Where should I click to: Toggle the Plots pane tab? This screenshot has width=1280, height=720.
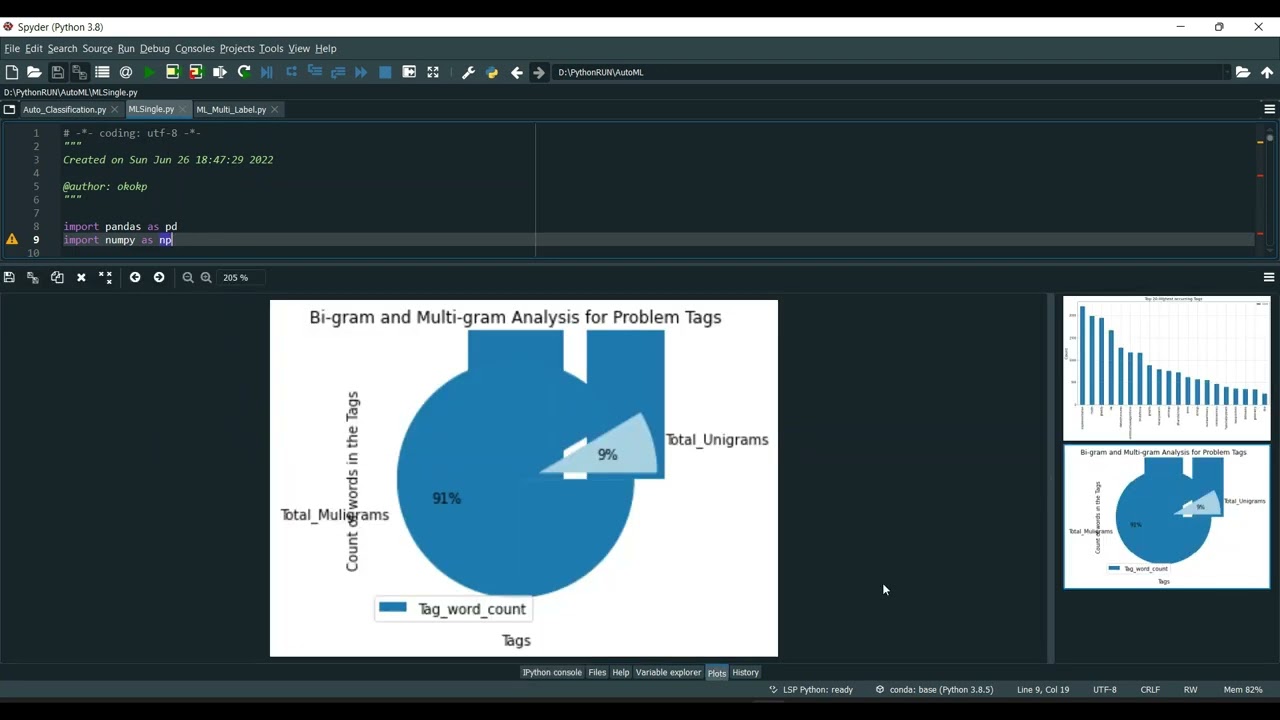[x=717, y=673]
